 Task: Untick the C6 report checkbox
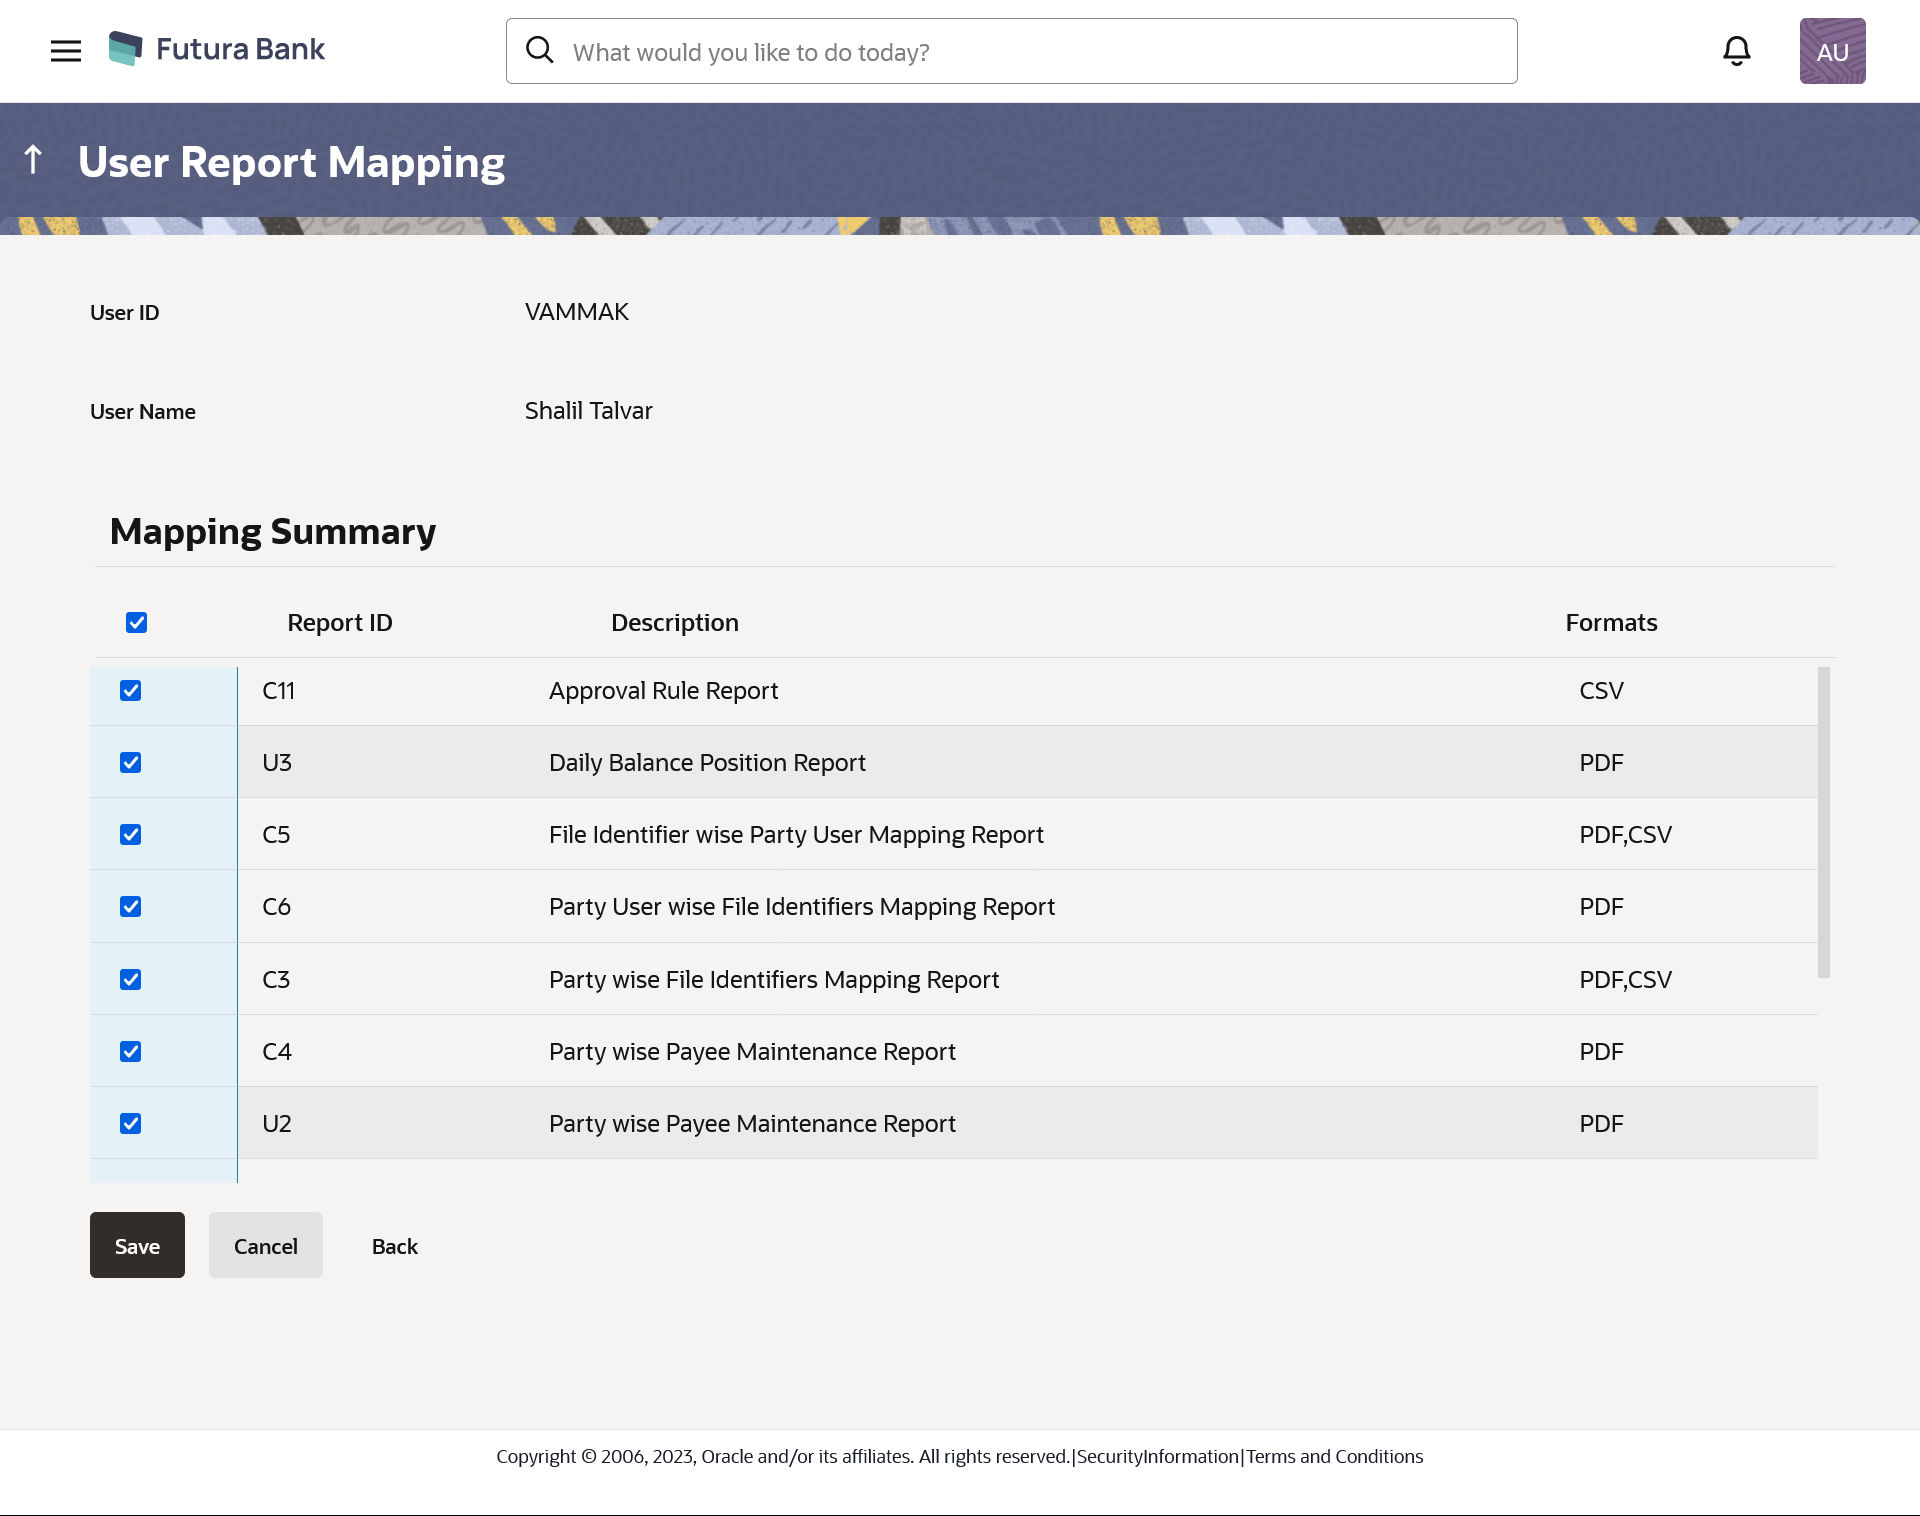coord(131,907)
